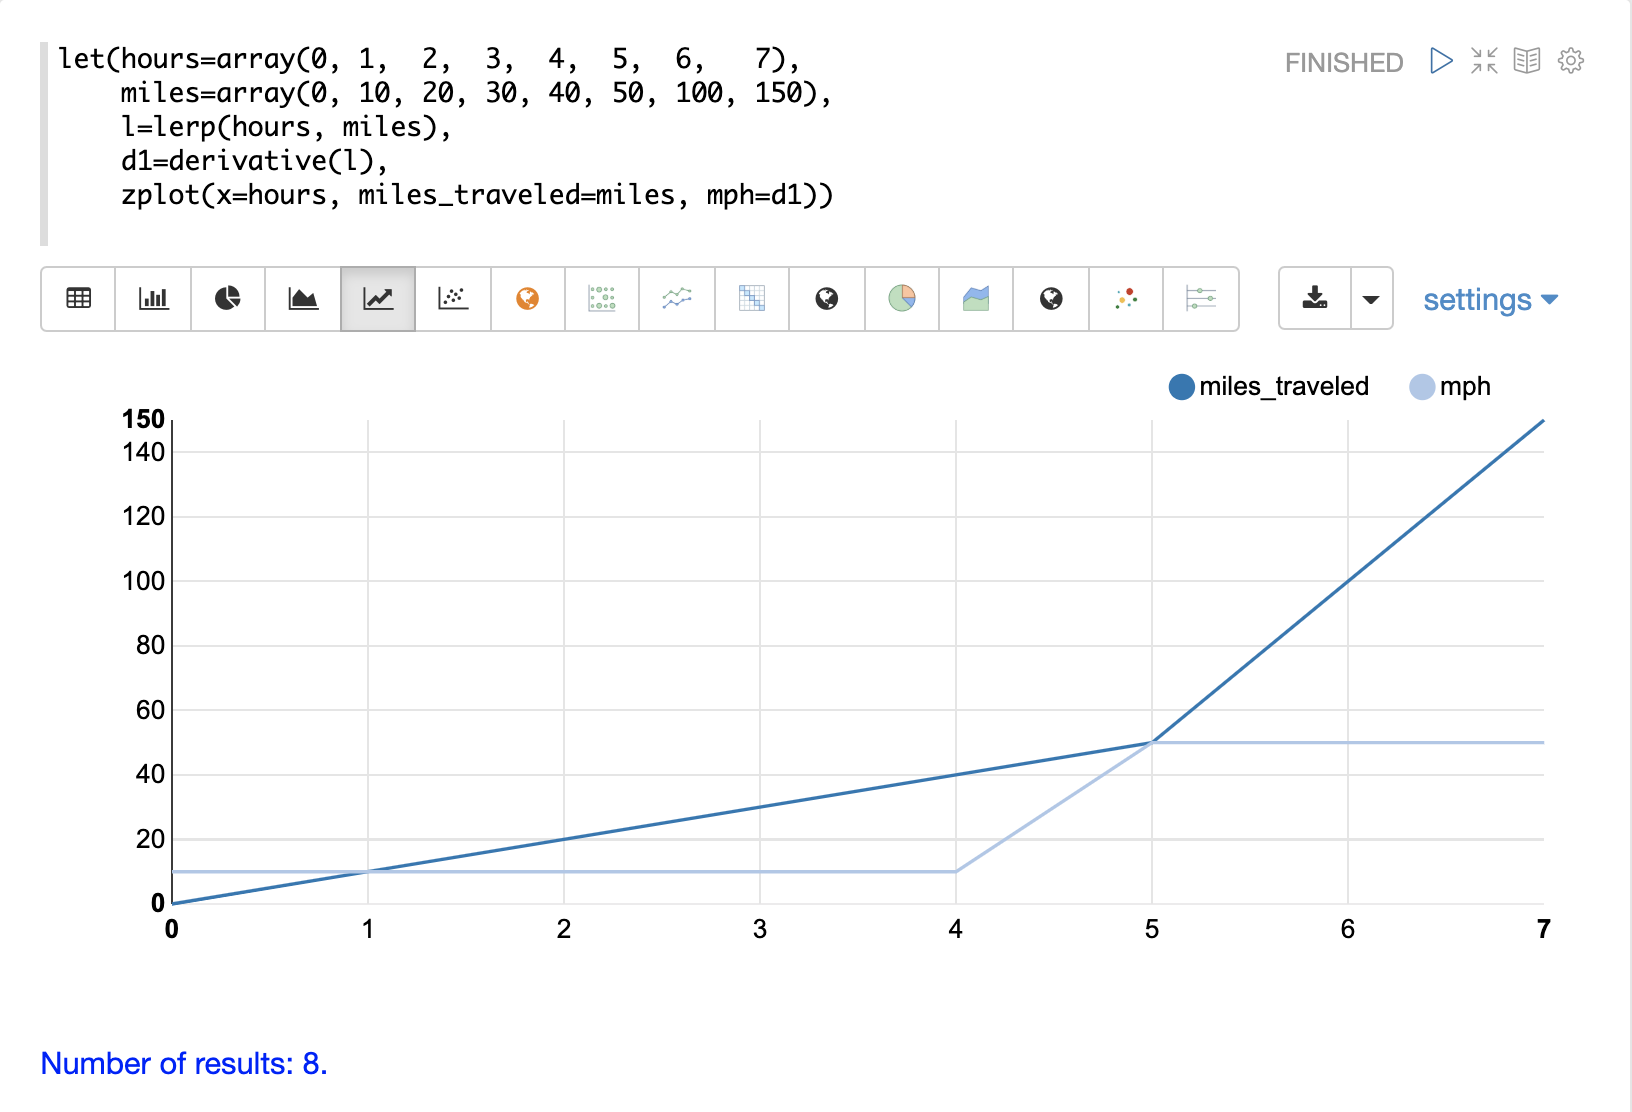Select the bar chart visualization

click(x=153, y=298)
